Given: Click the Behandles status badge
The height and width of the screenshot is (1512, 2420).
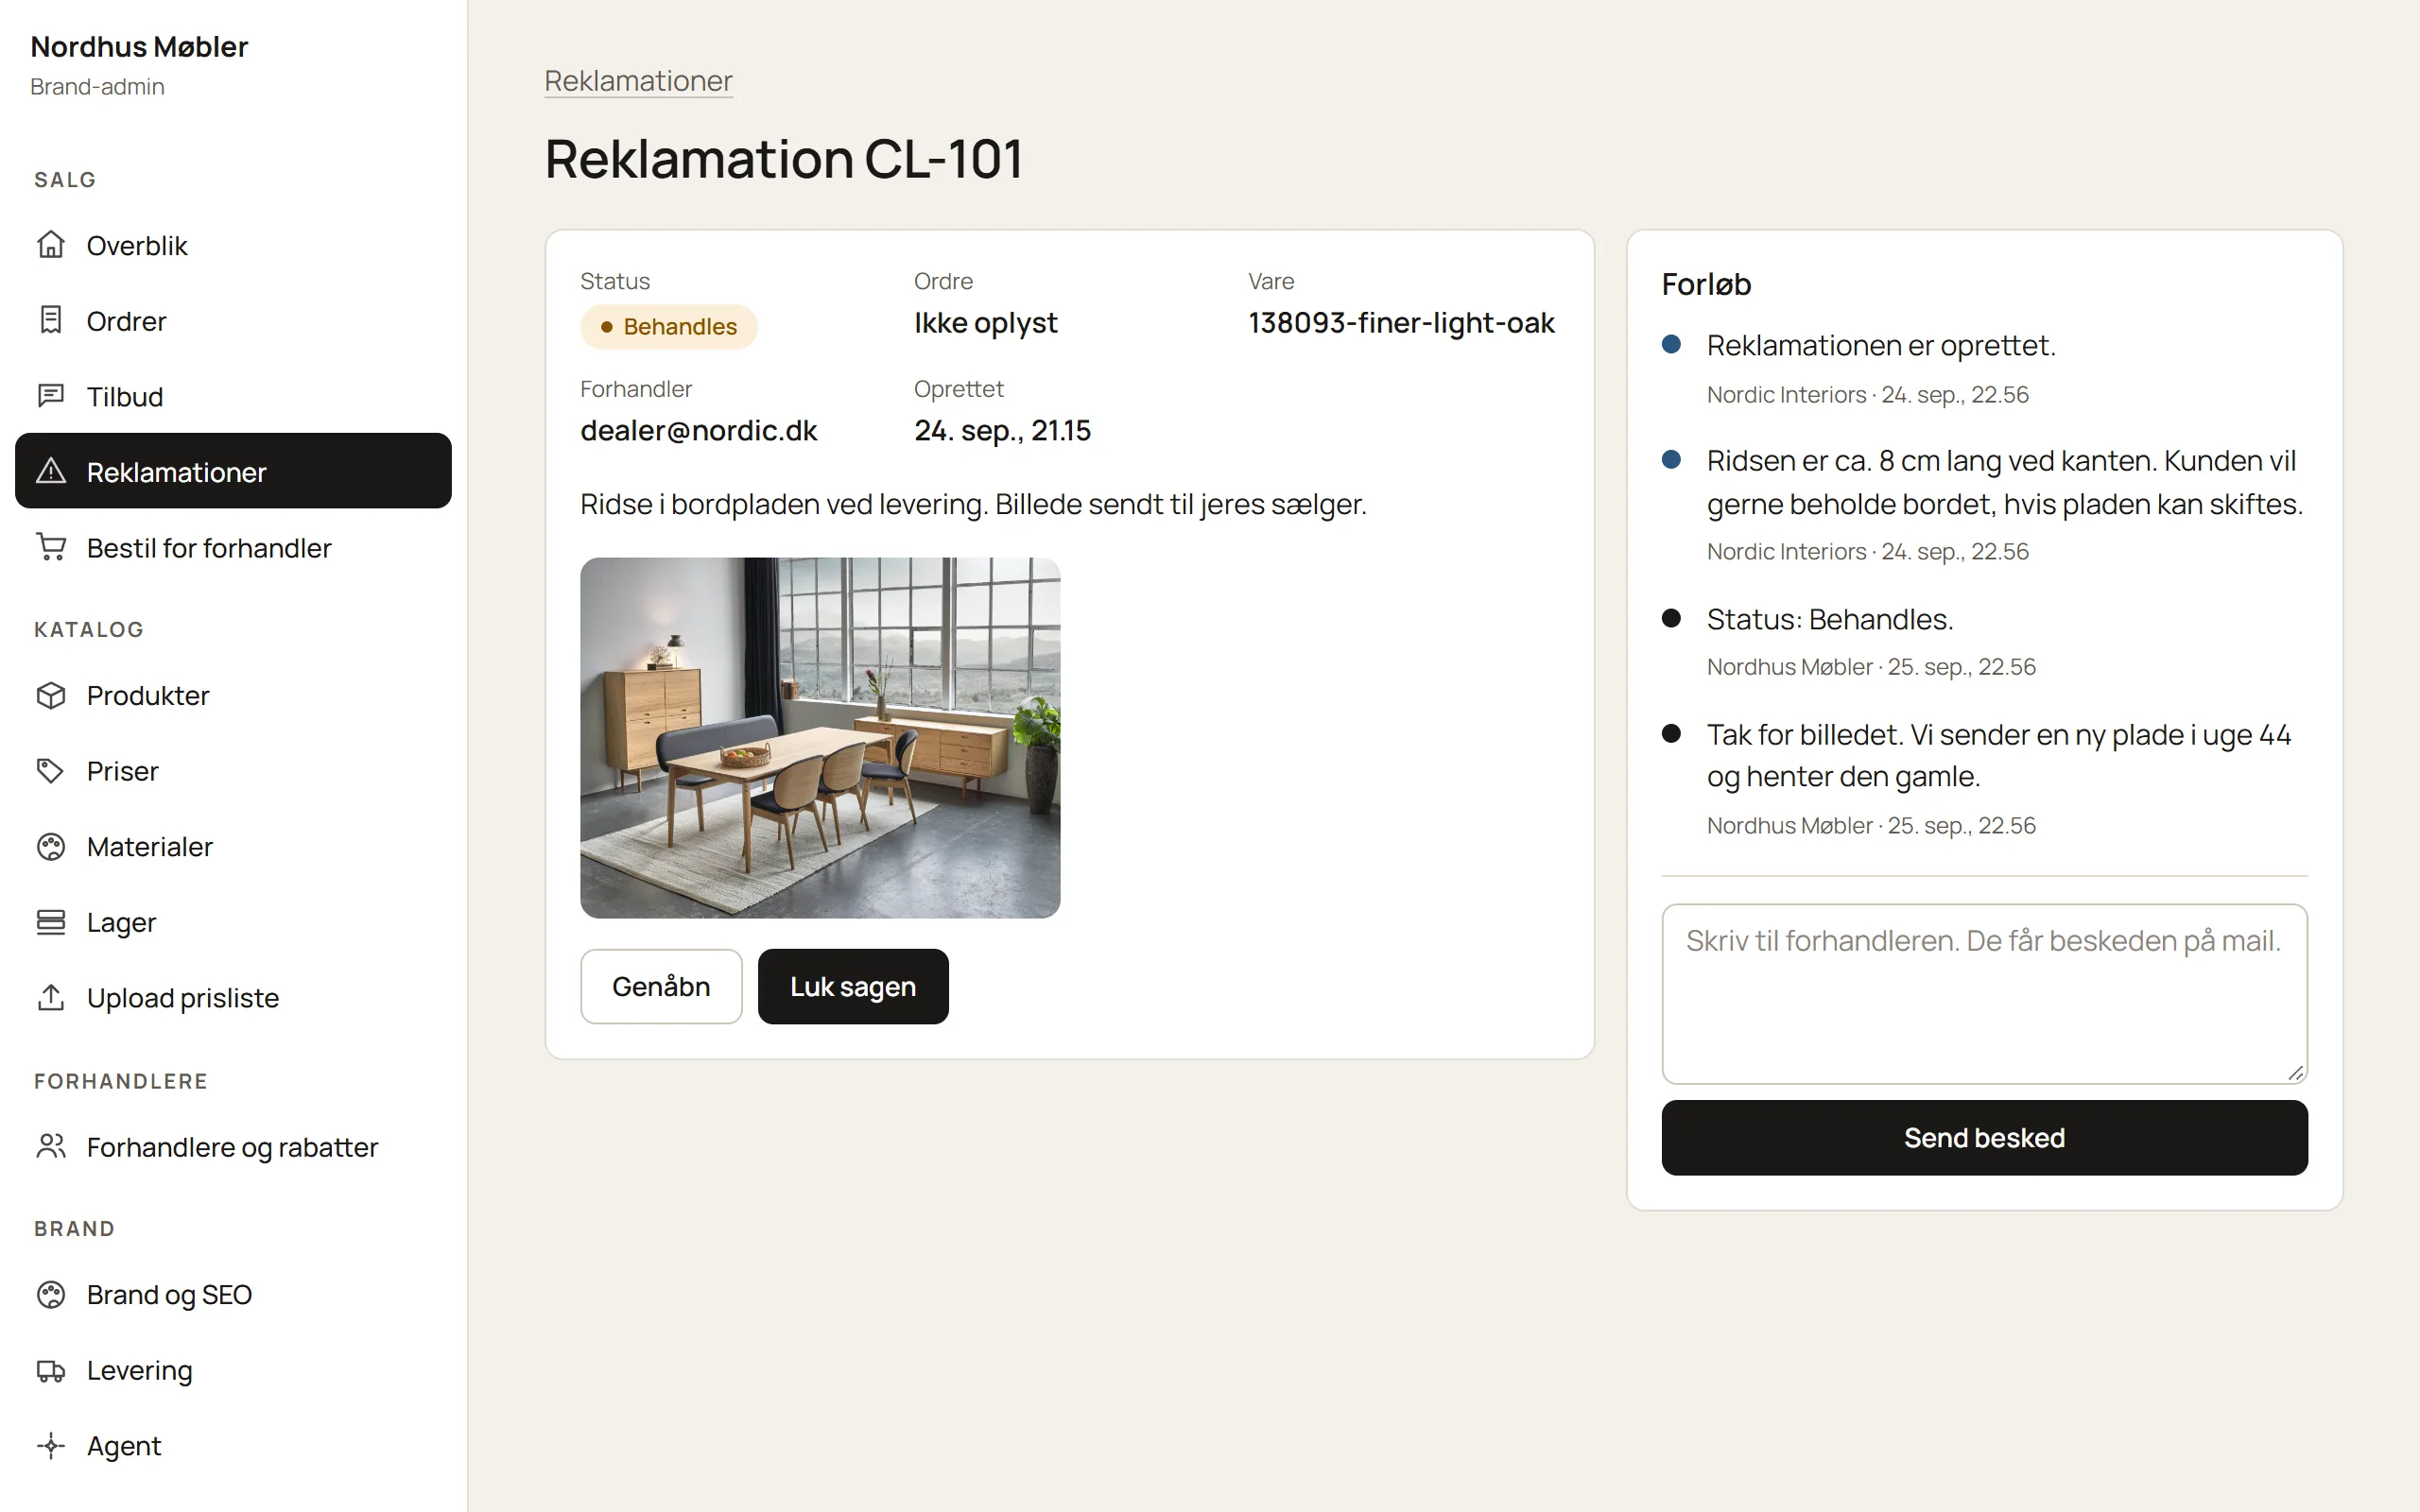Looking at the screenshot, I should click(668, 327).
